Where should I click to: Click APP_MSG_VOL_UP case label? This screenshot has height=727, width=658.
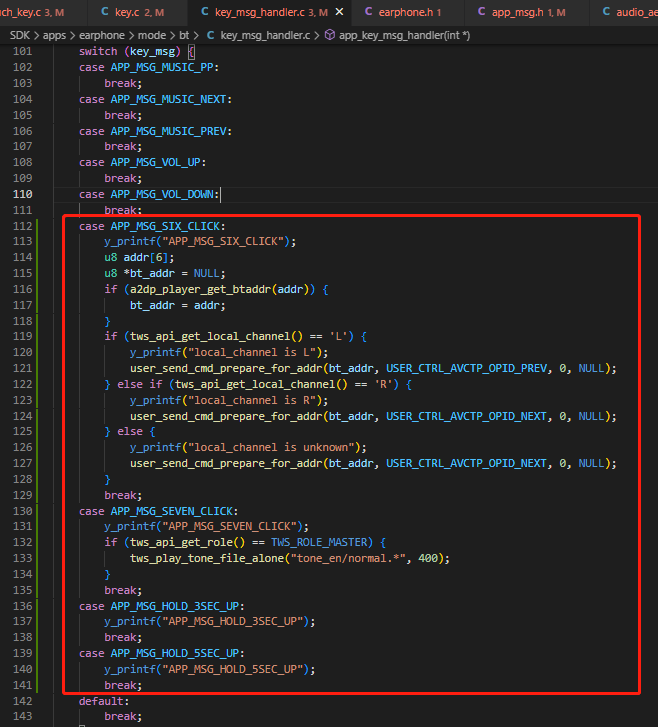click(x=155, y=162)
